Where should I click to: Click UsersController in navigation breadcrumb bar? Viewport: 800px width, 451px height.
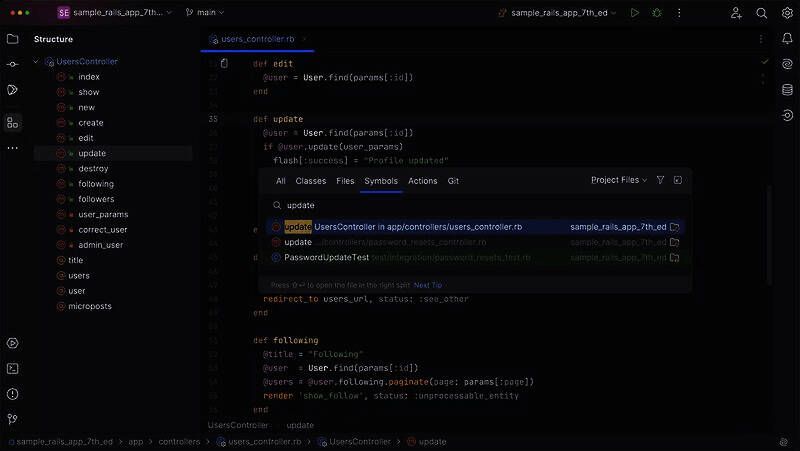coord(355,442)
